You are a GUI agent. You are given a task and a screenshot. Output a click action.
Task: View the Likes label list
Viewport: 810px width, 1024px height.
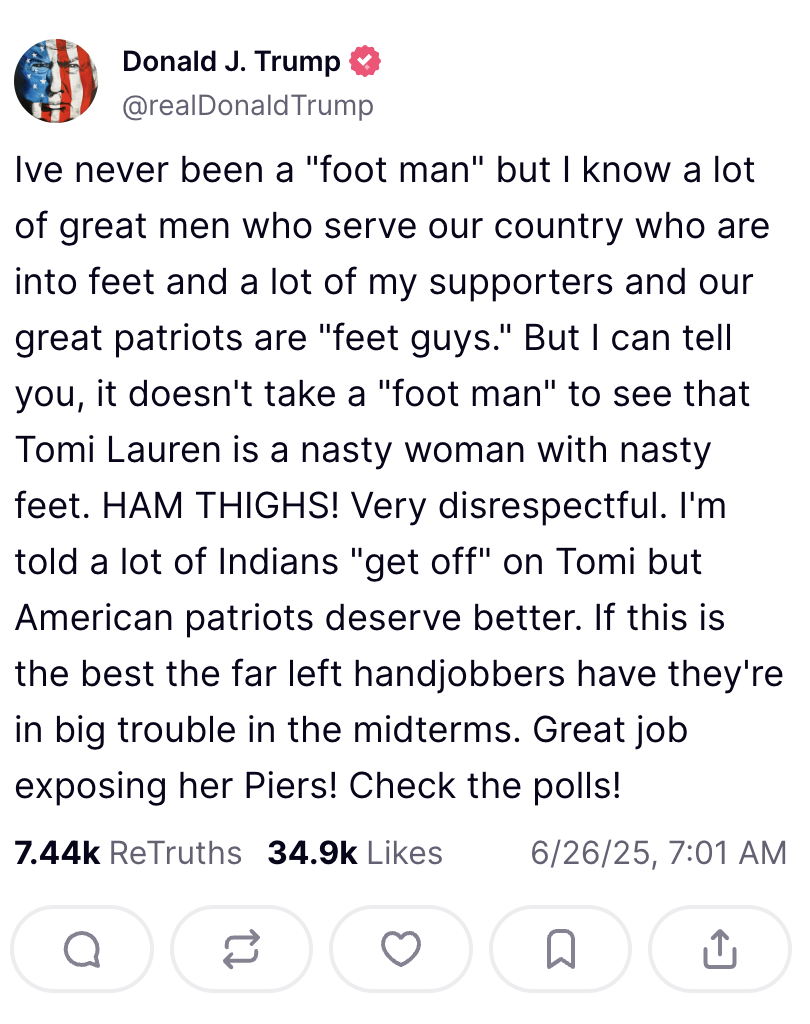[405, 853]
